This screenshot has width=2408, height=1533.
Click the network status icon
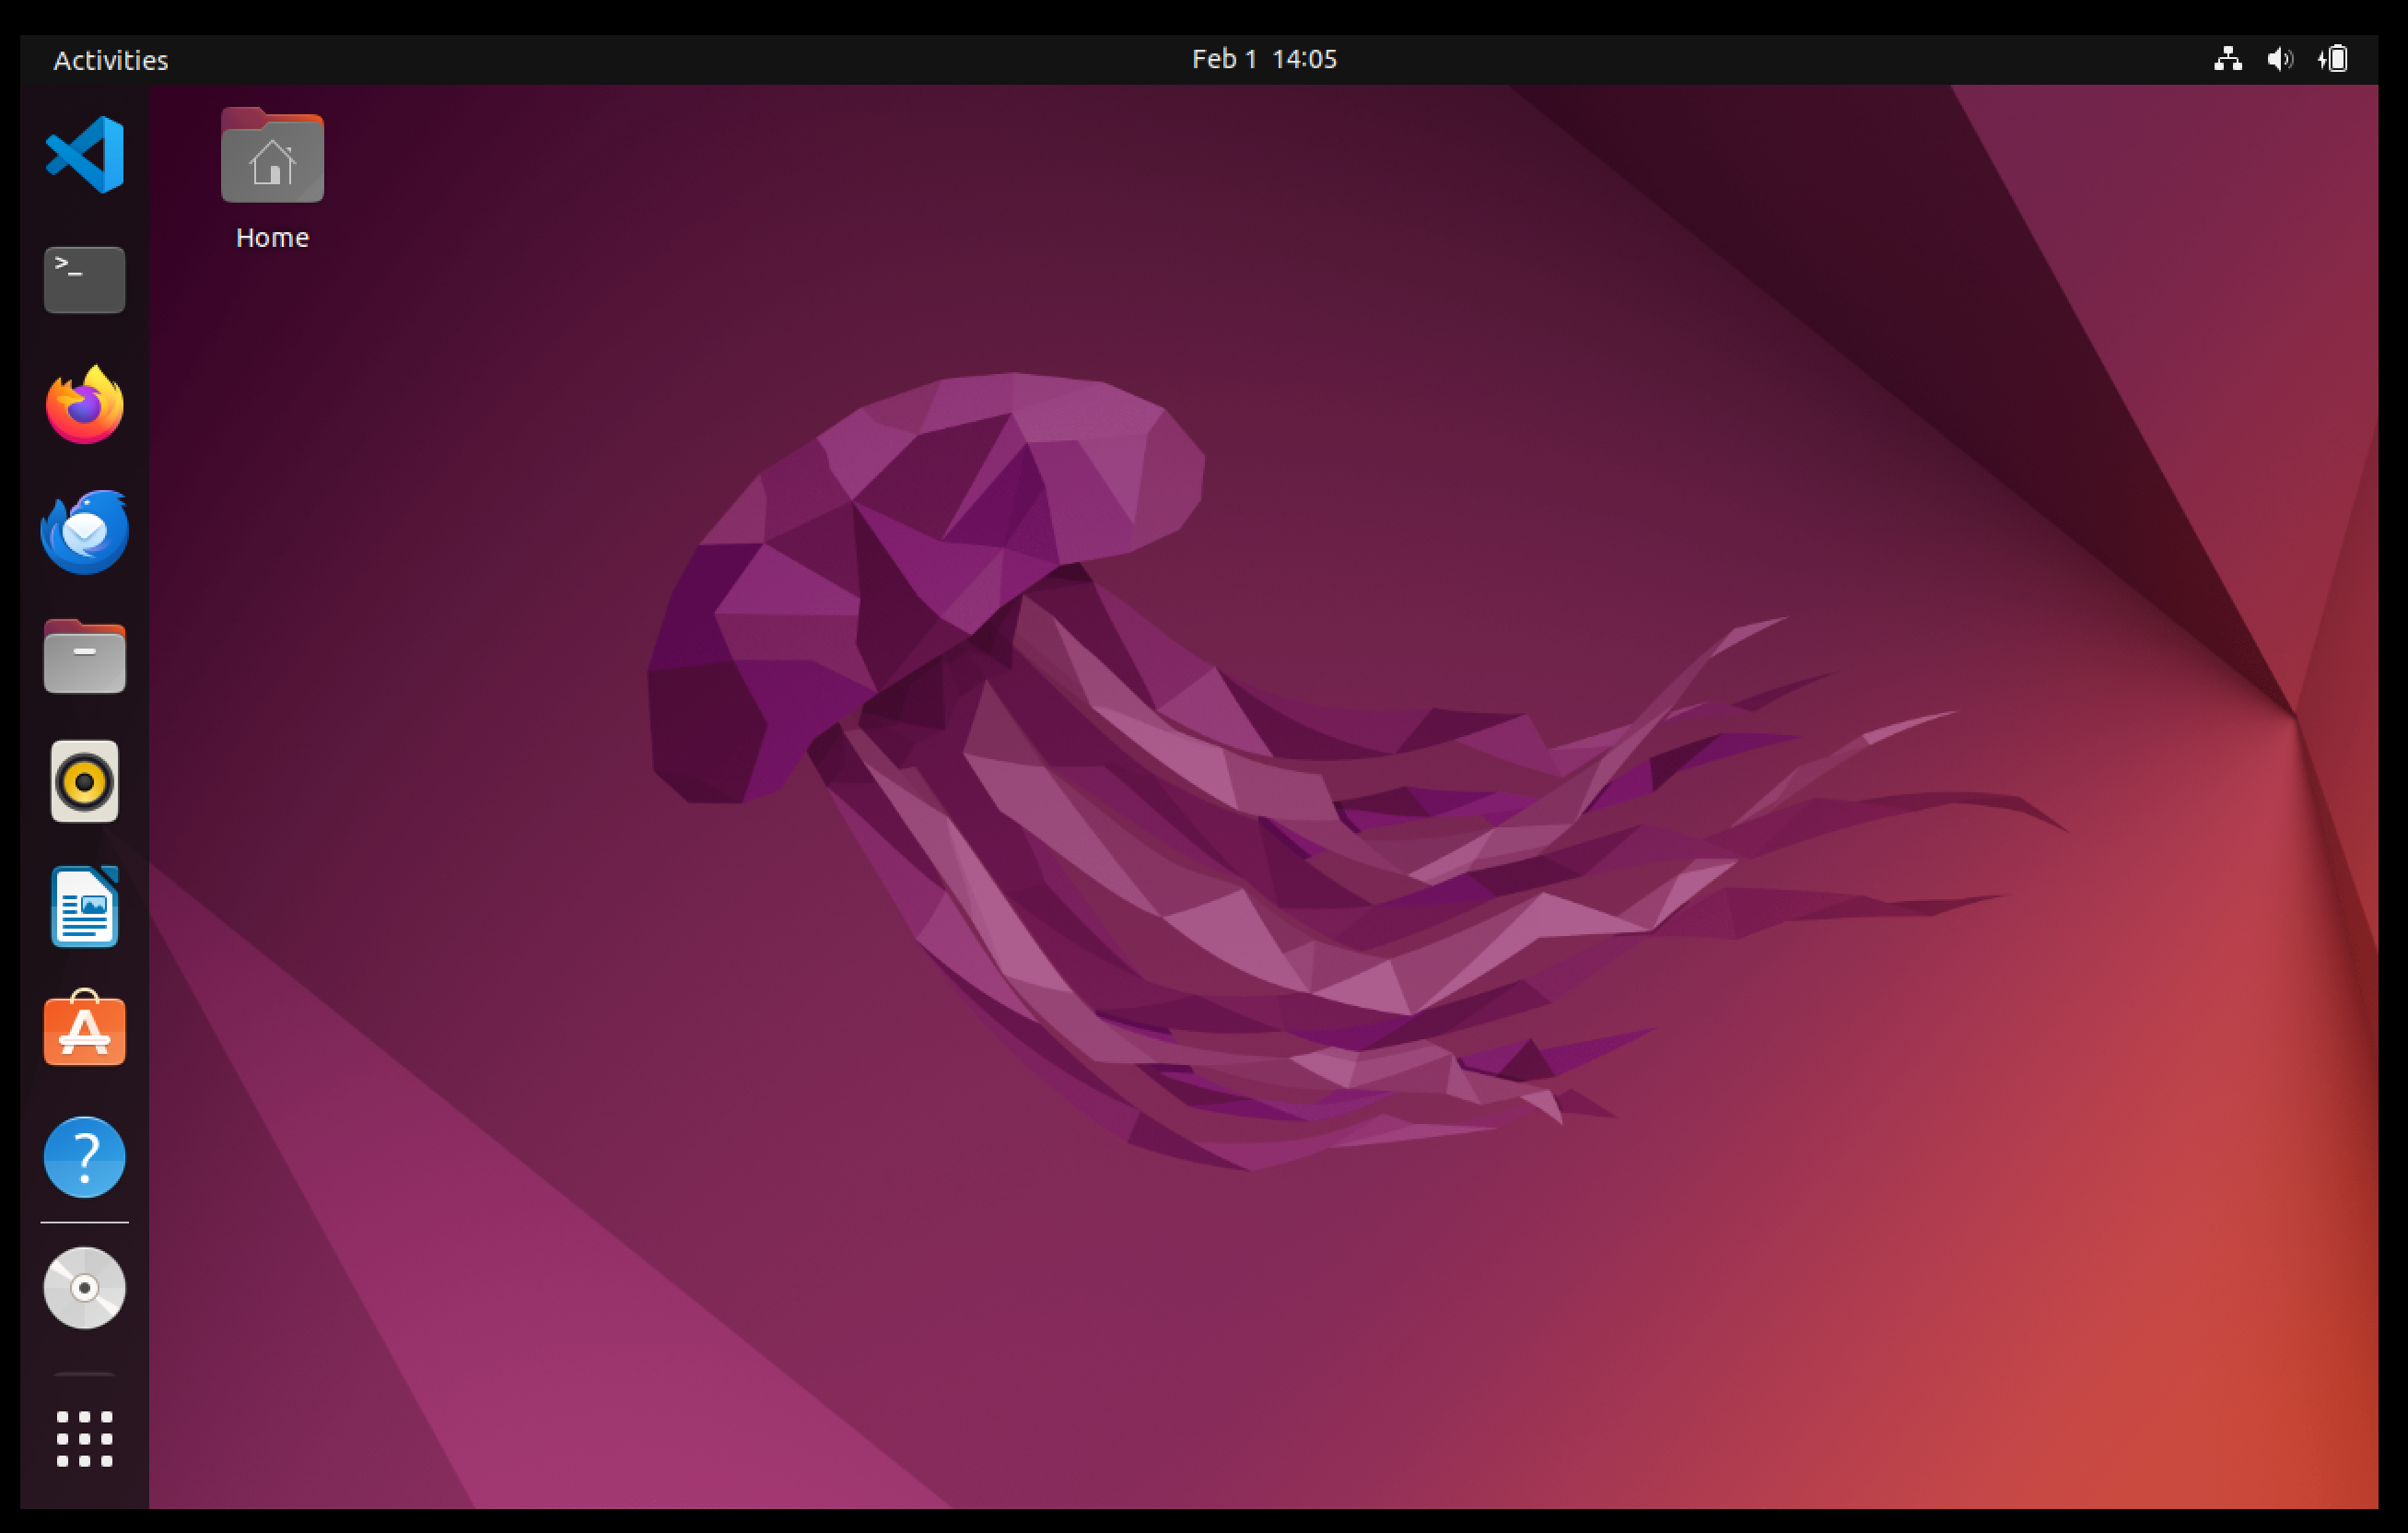[2227, 60]
